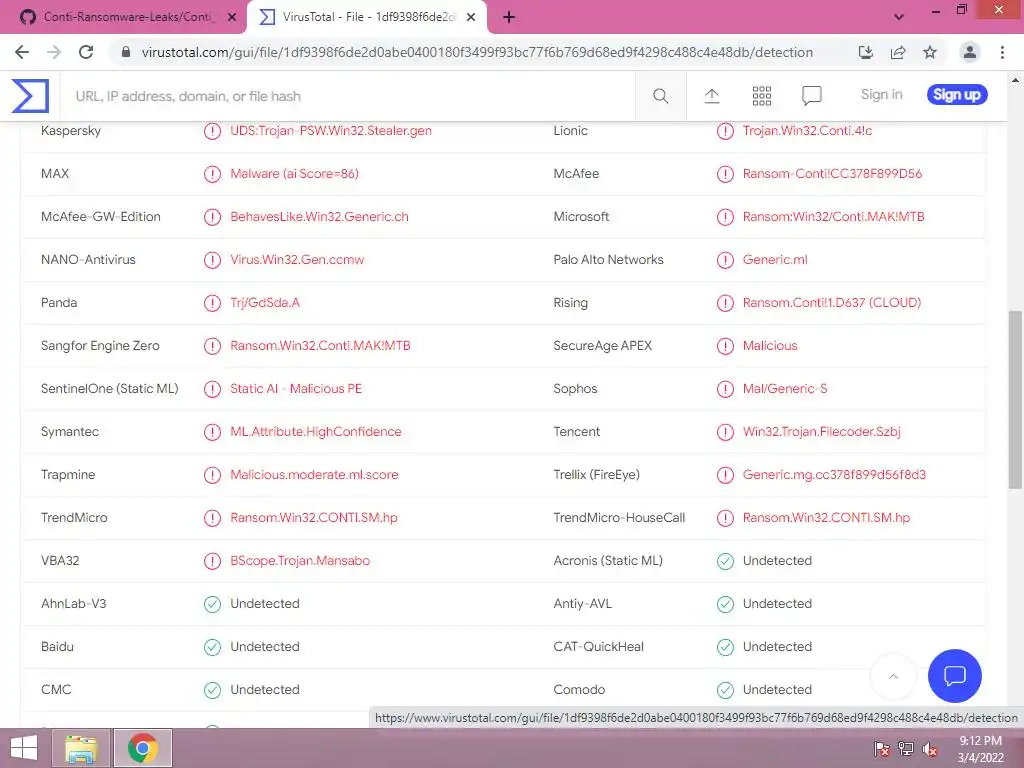Viewport: 1024px width, 768px height.
Task: Click the install app icon in address bar
Action: coord(866,52)
